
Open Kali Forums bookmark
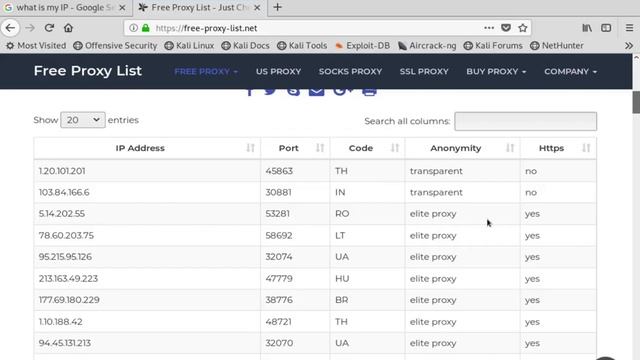click(x=493, y=46)
